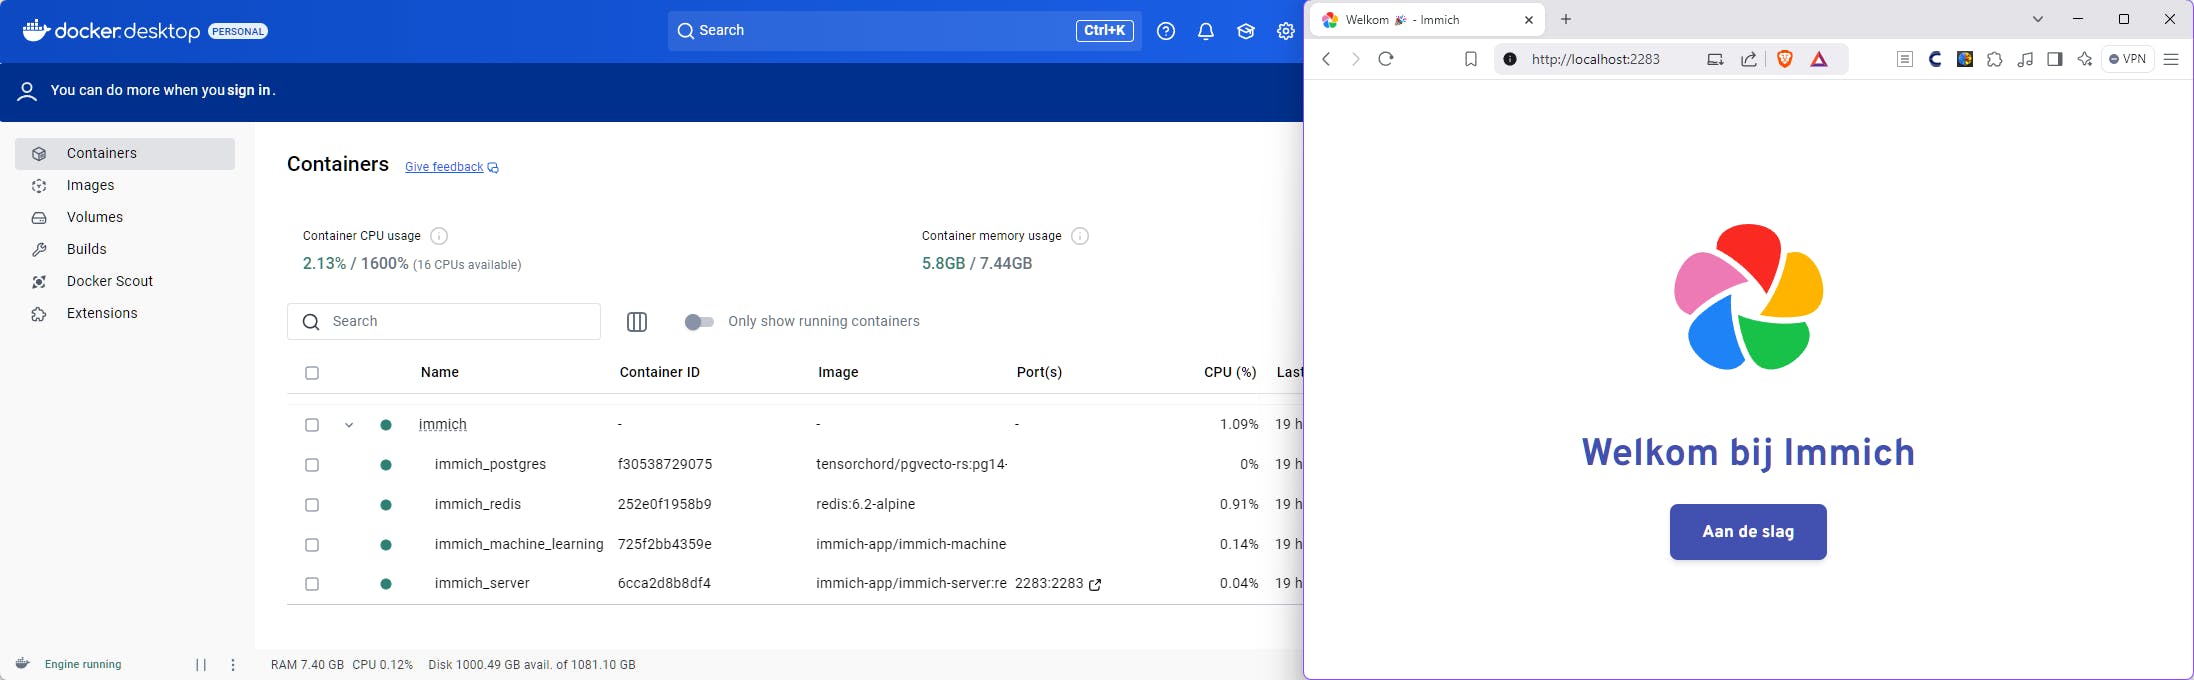
Task: Click the Give feedback link
Action: click(444, 167)
